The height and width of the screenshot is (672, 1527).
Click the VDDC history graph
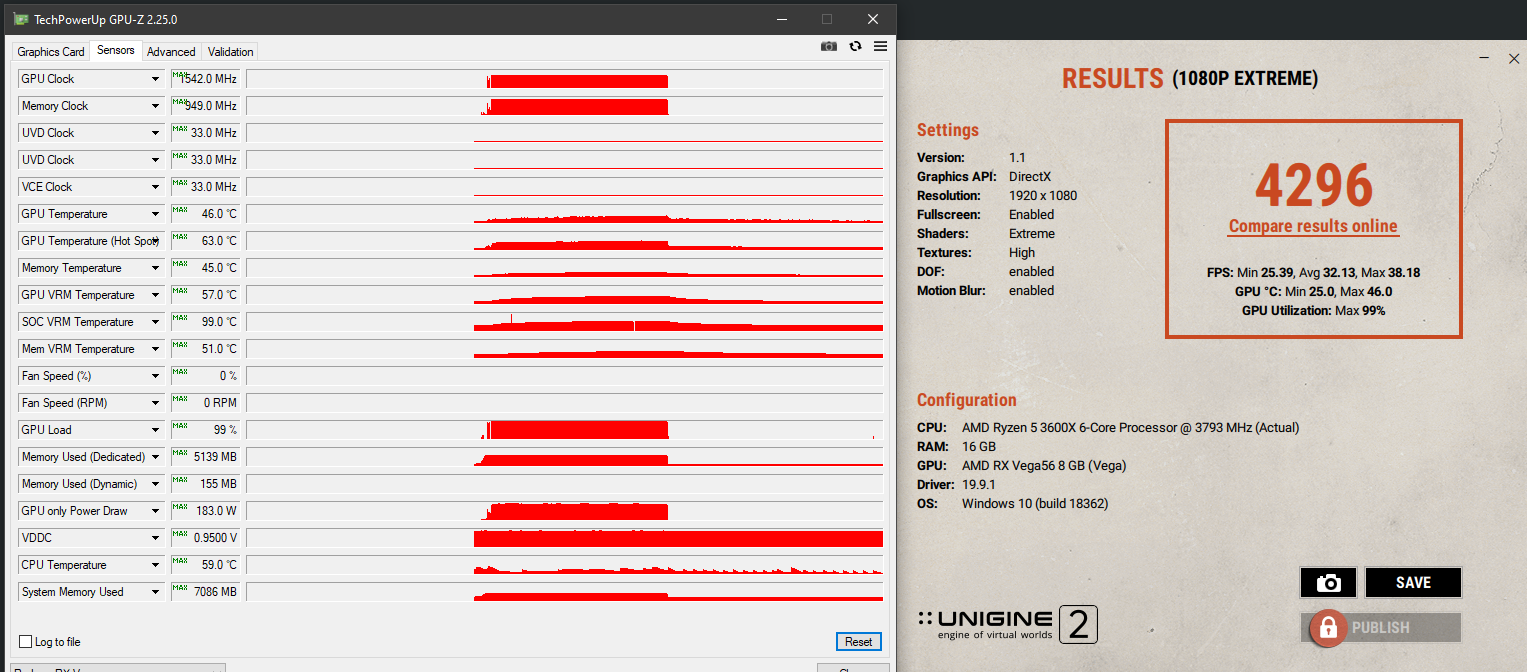point(564,538)
